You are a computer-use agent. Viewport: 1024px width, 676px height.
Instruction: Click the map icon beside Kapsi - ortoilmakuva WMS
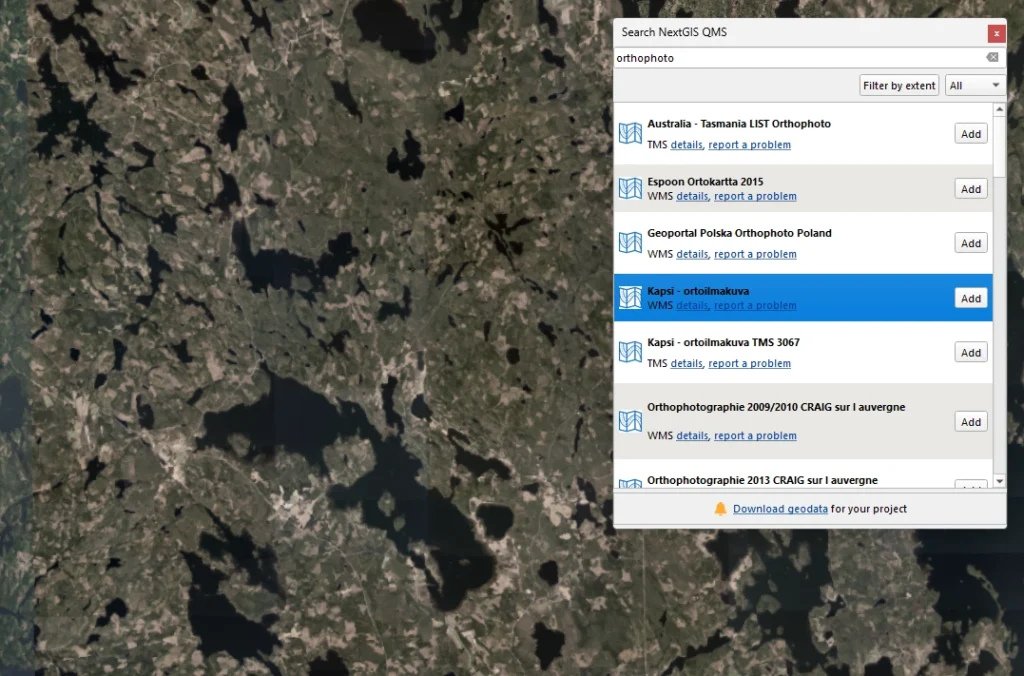pos(630,298)
